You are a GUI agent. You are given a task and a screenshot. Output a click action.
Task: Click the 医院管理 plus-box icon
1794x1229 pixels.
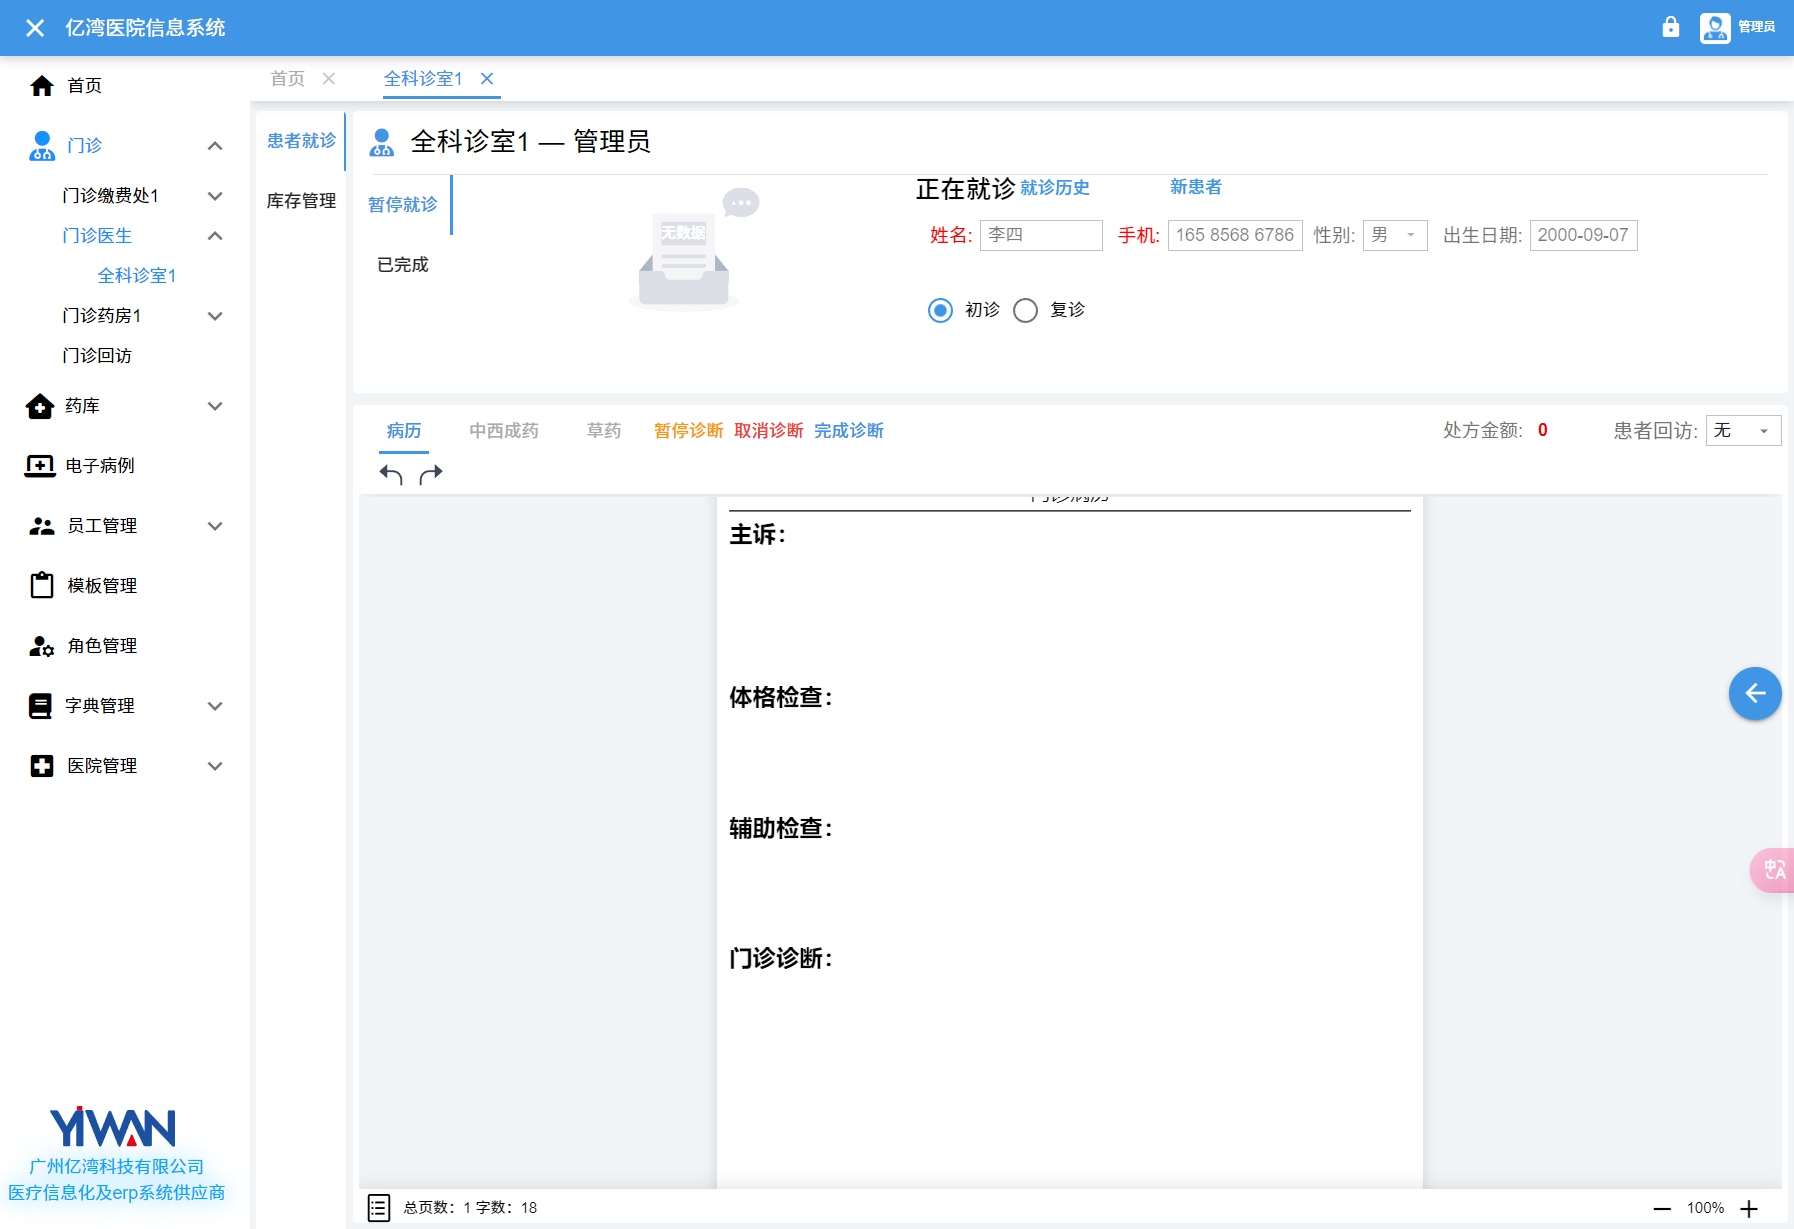pos(42,766)
